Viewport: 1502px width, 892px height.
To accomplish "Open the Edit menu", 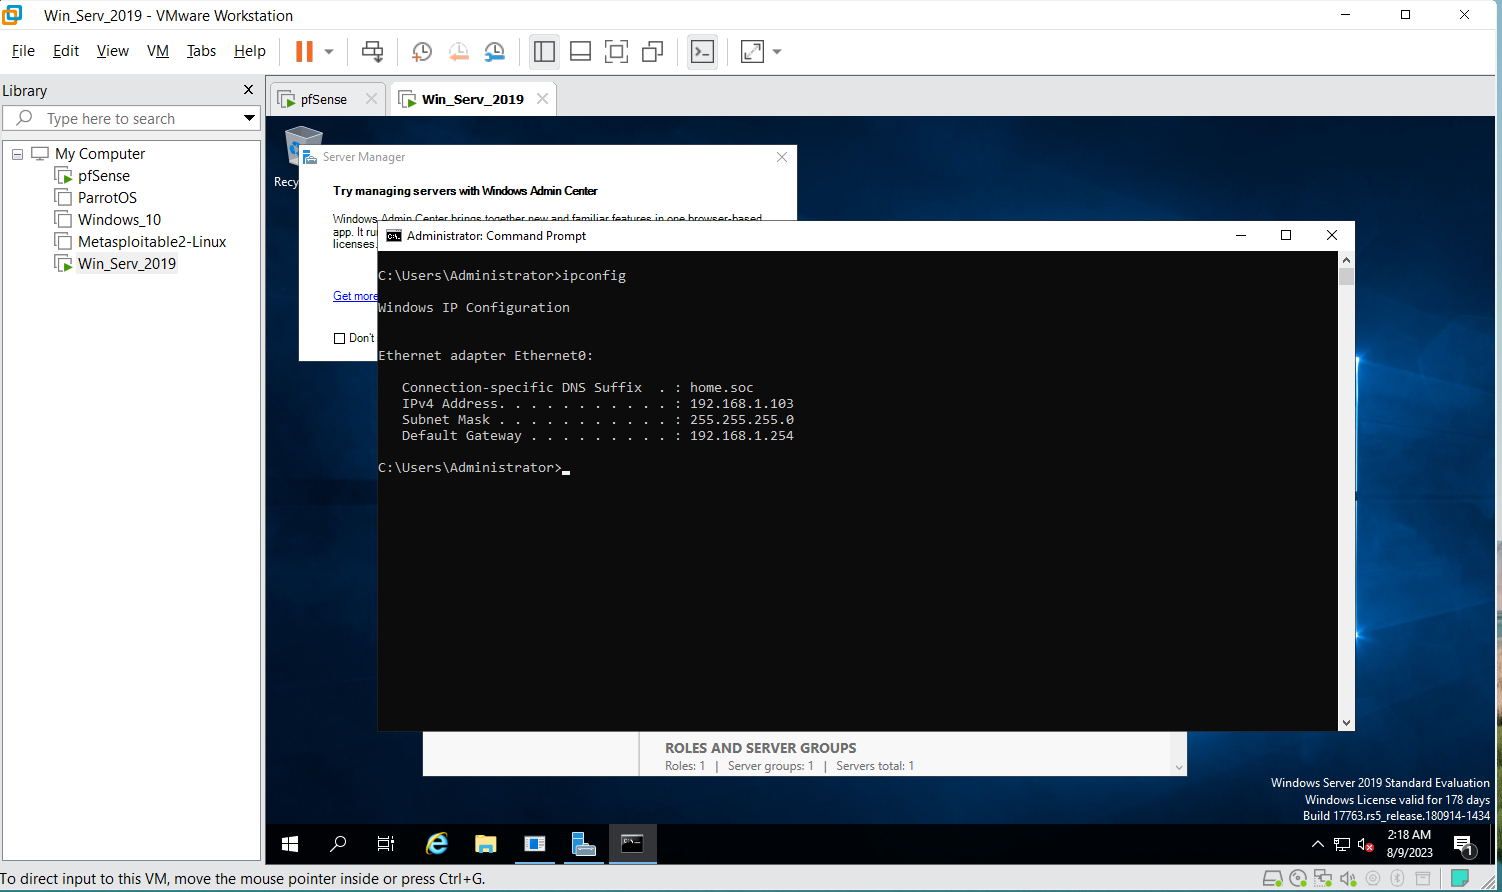I will click(x=66, y=51).
